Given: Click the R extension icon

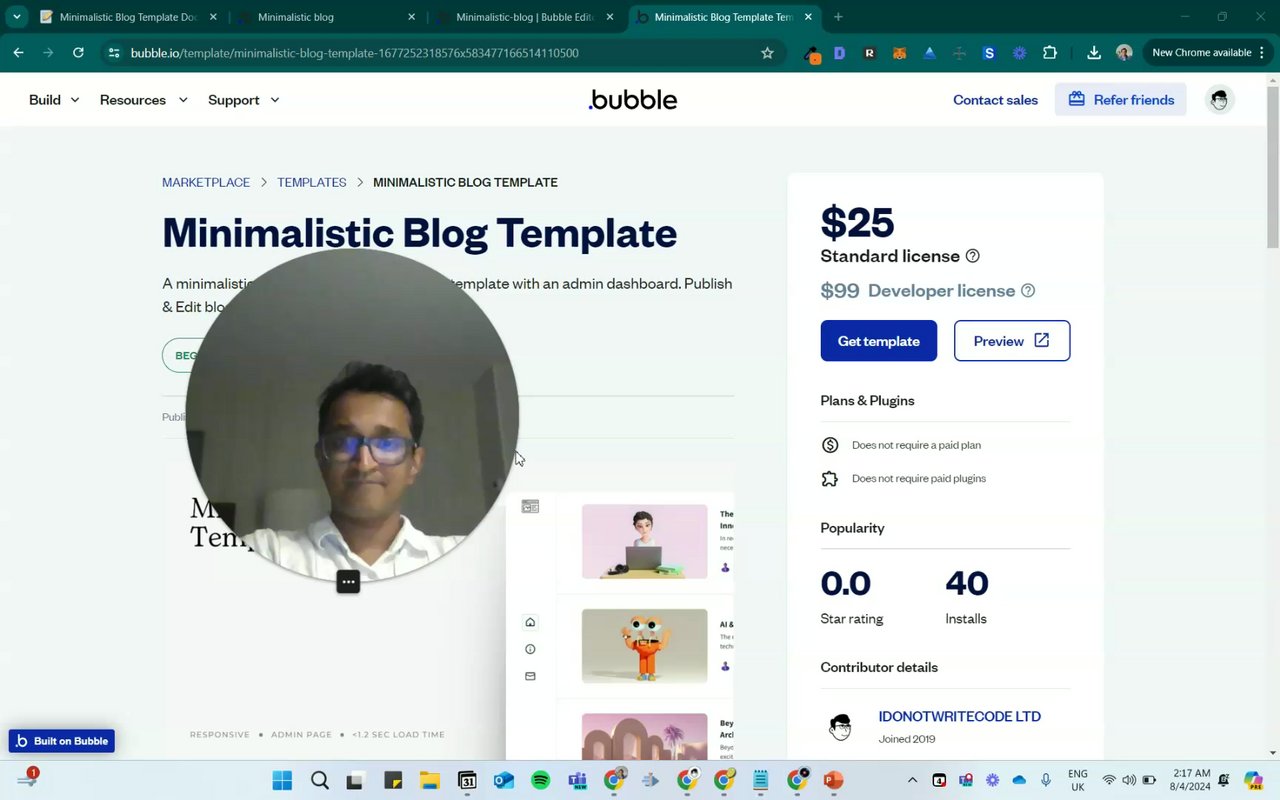Looking at the screenshot, I should pyautogui.click(x=869, y=53).
